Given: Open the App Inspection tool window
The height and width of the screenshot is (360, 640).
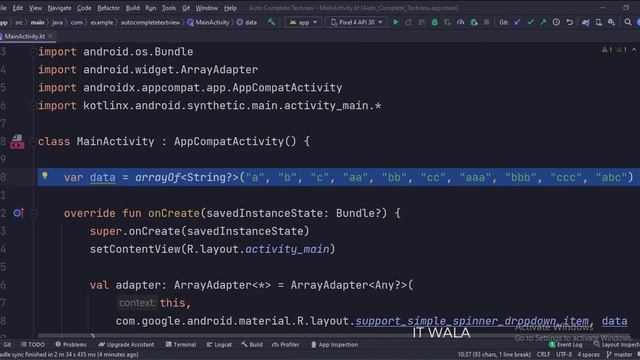Looking at the screenshot, I should click(334, 344).
